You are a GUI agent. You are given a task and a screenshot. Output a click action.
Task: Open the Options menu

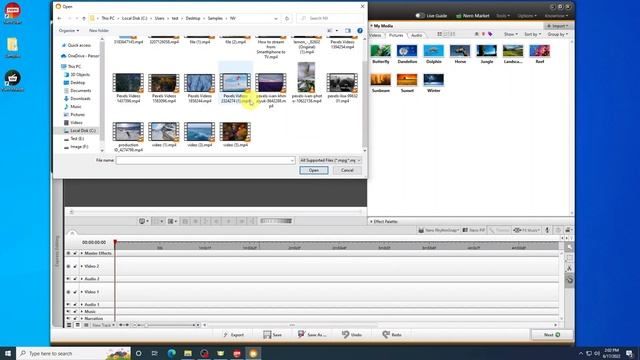point(527,16)
